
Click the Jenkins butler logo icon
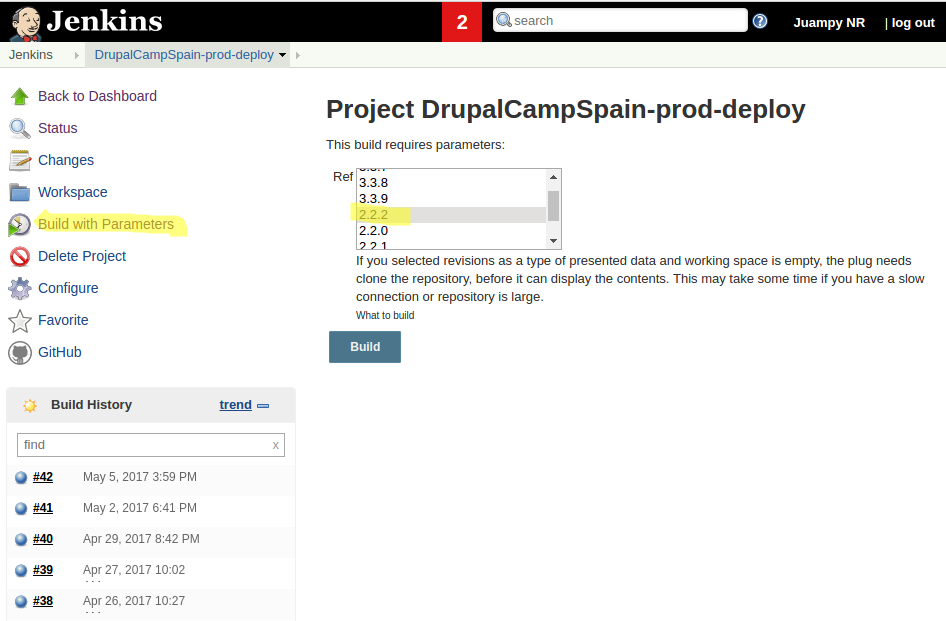pyautogui.click(x=25, y=24)
